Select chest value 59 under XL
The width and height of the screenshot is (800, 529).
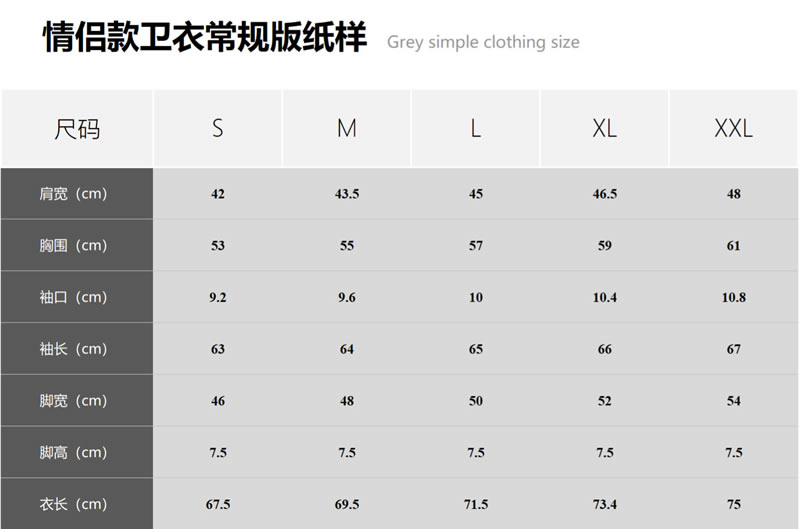604,246
